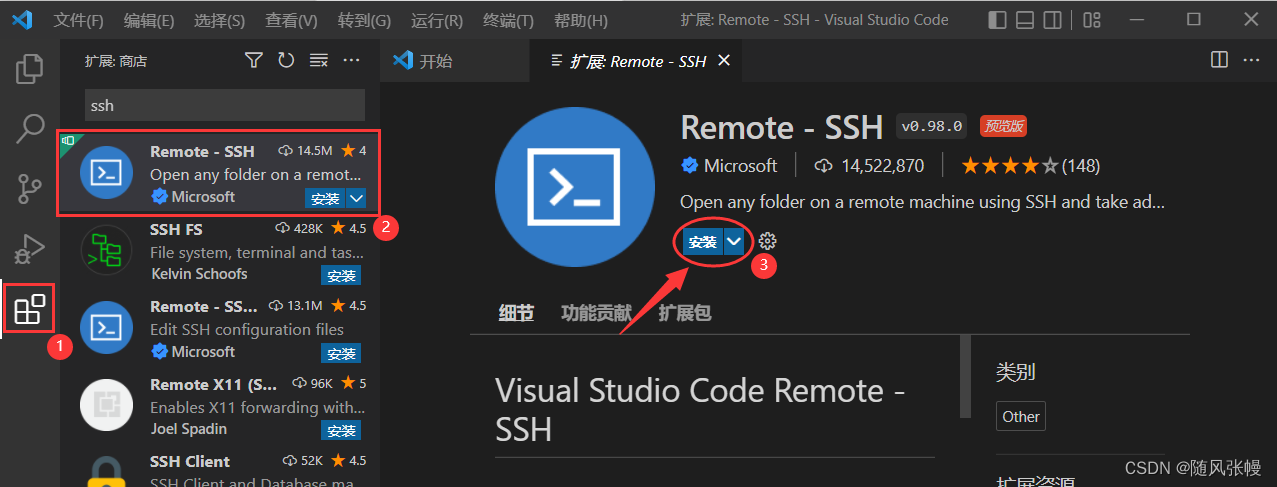The height and width of the screenshot is (487, 1277).
Task: Click Kelvin Schoofs publisher name
Action: tap(199, 273)
